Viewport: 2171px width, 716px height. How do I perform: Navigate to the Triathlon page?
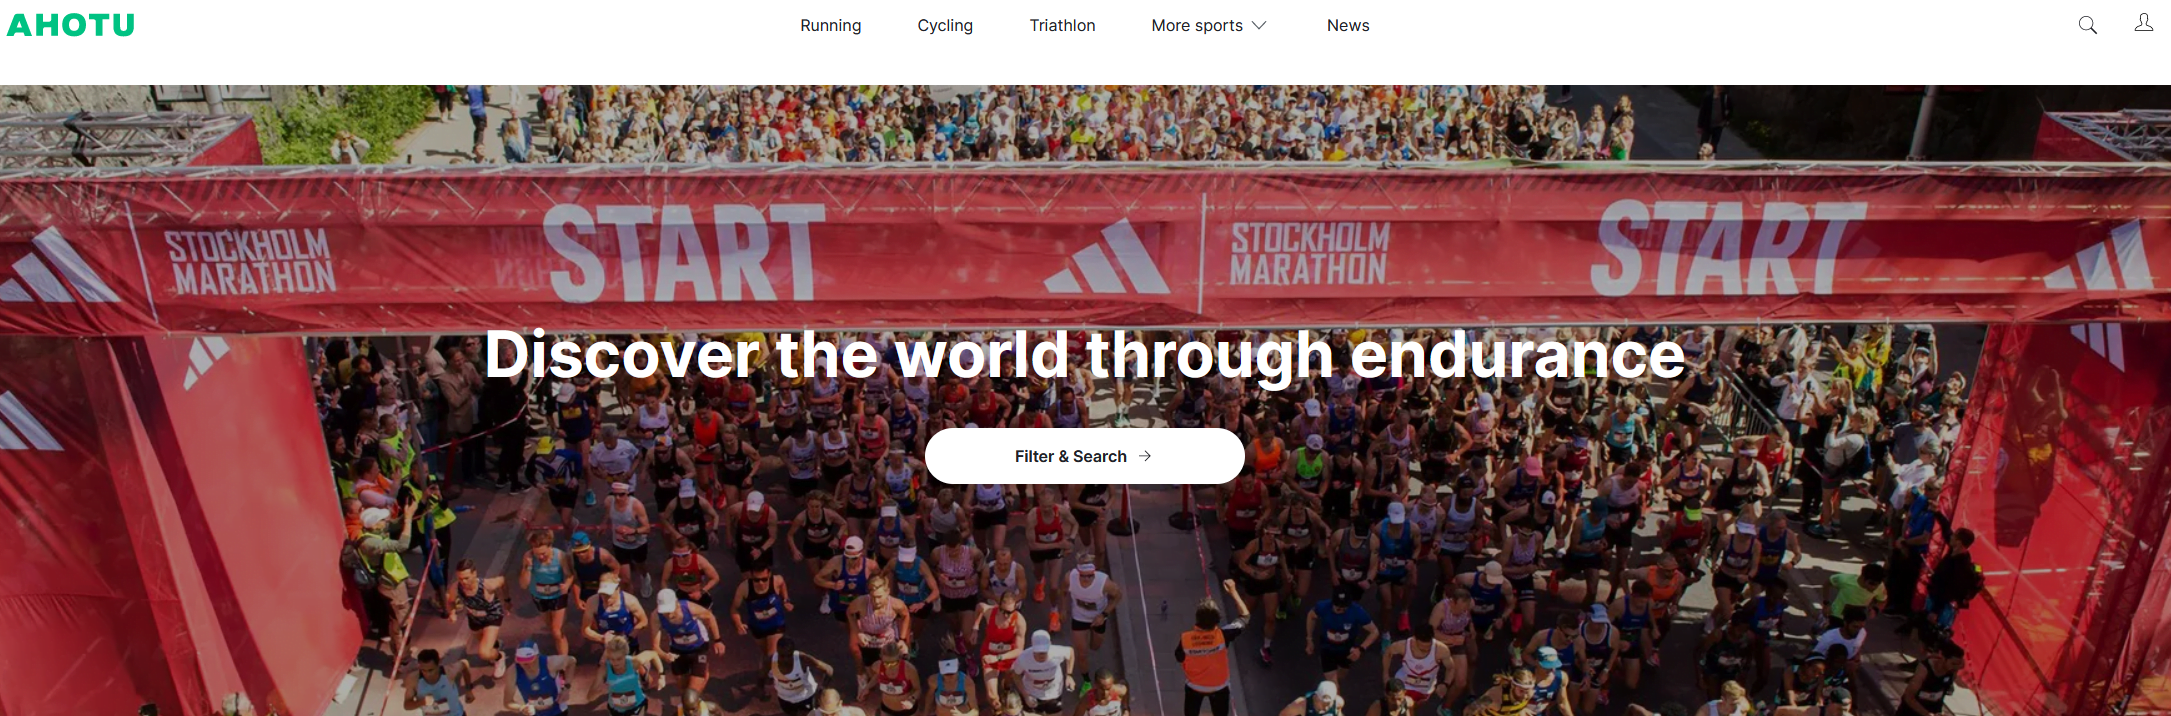(1062, 25)
